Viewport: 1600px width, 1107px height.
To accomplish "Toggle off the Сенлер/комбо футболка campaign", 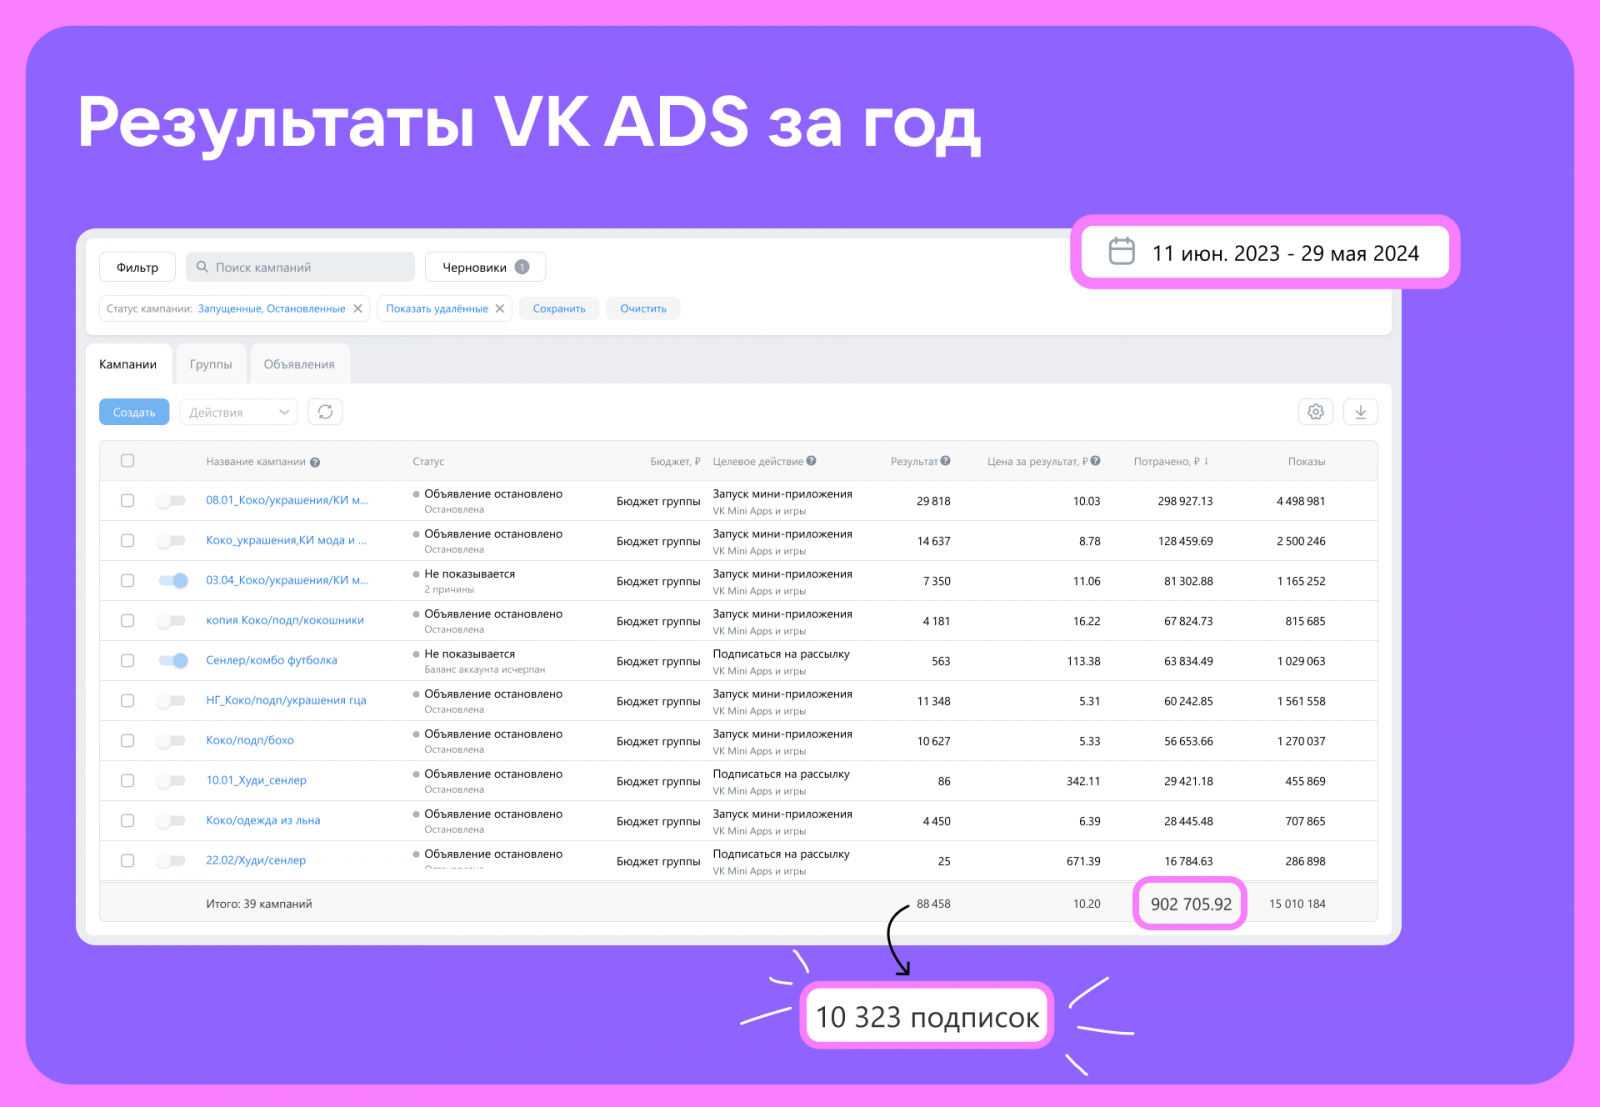I will pyautogui.click(x=173, y=660).
